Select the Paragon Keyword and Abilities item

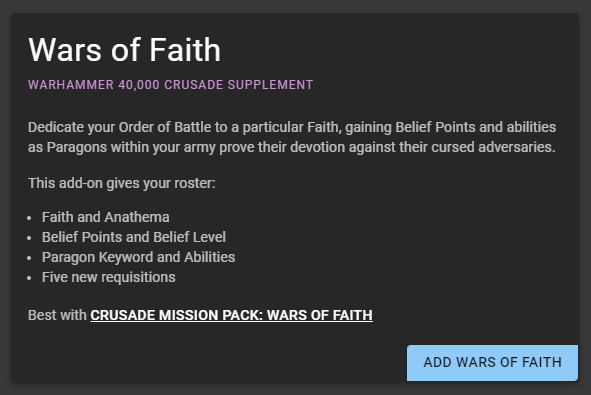click(x=138, y=257)
